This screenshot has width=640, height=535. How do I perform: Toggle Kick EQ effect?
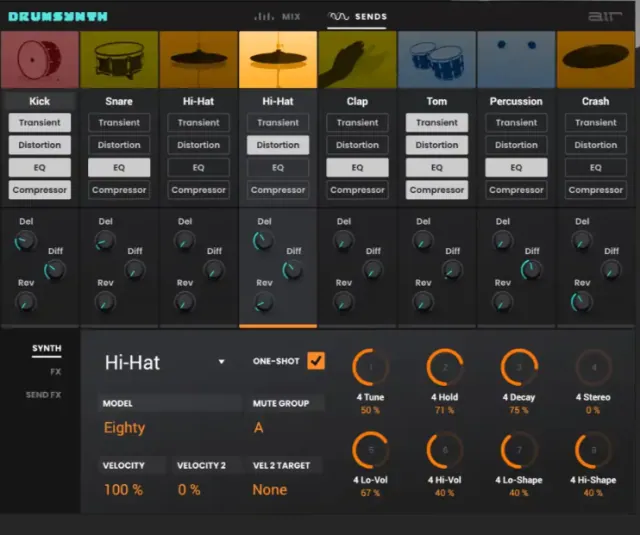[x=40, y=167]
